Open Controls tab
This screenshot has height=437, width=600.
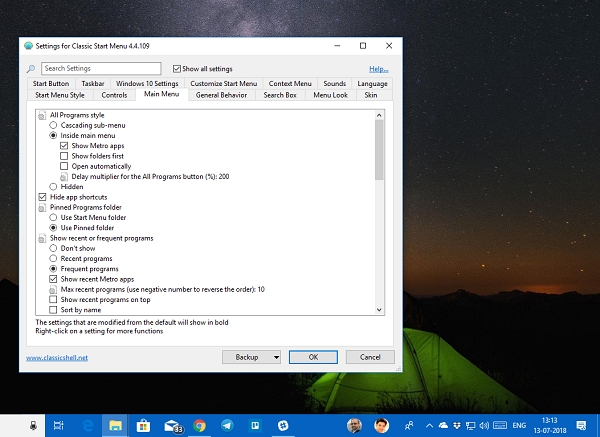(114, 95)
